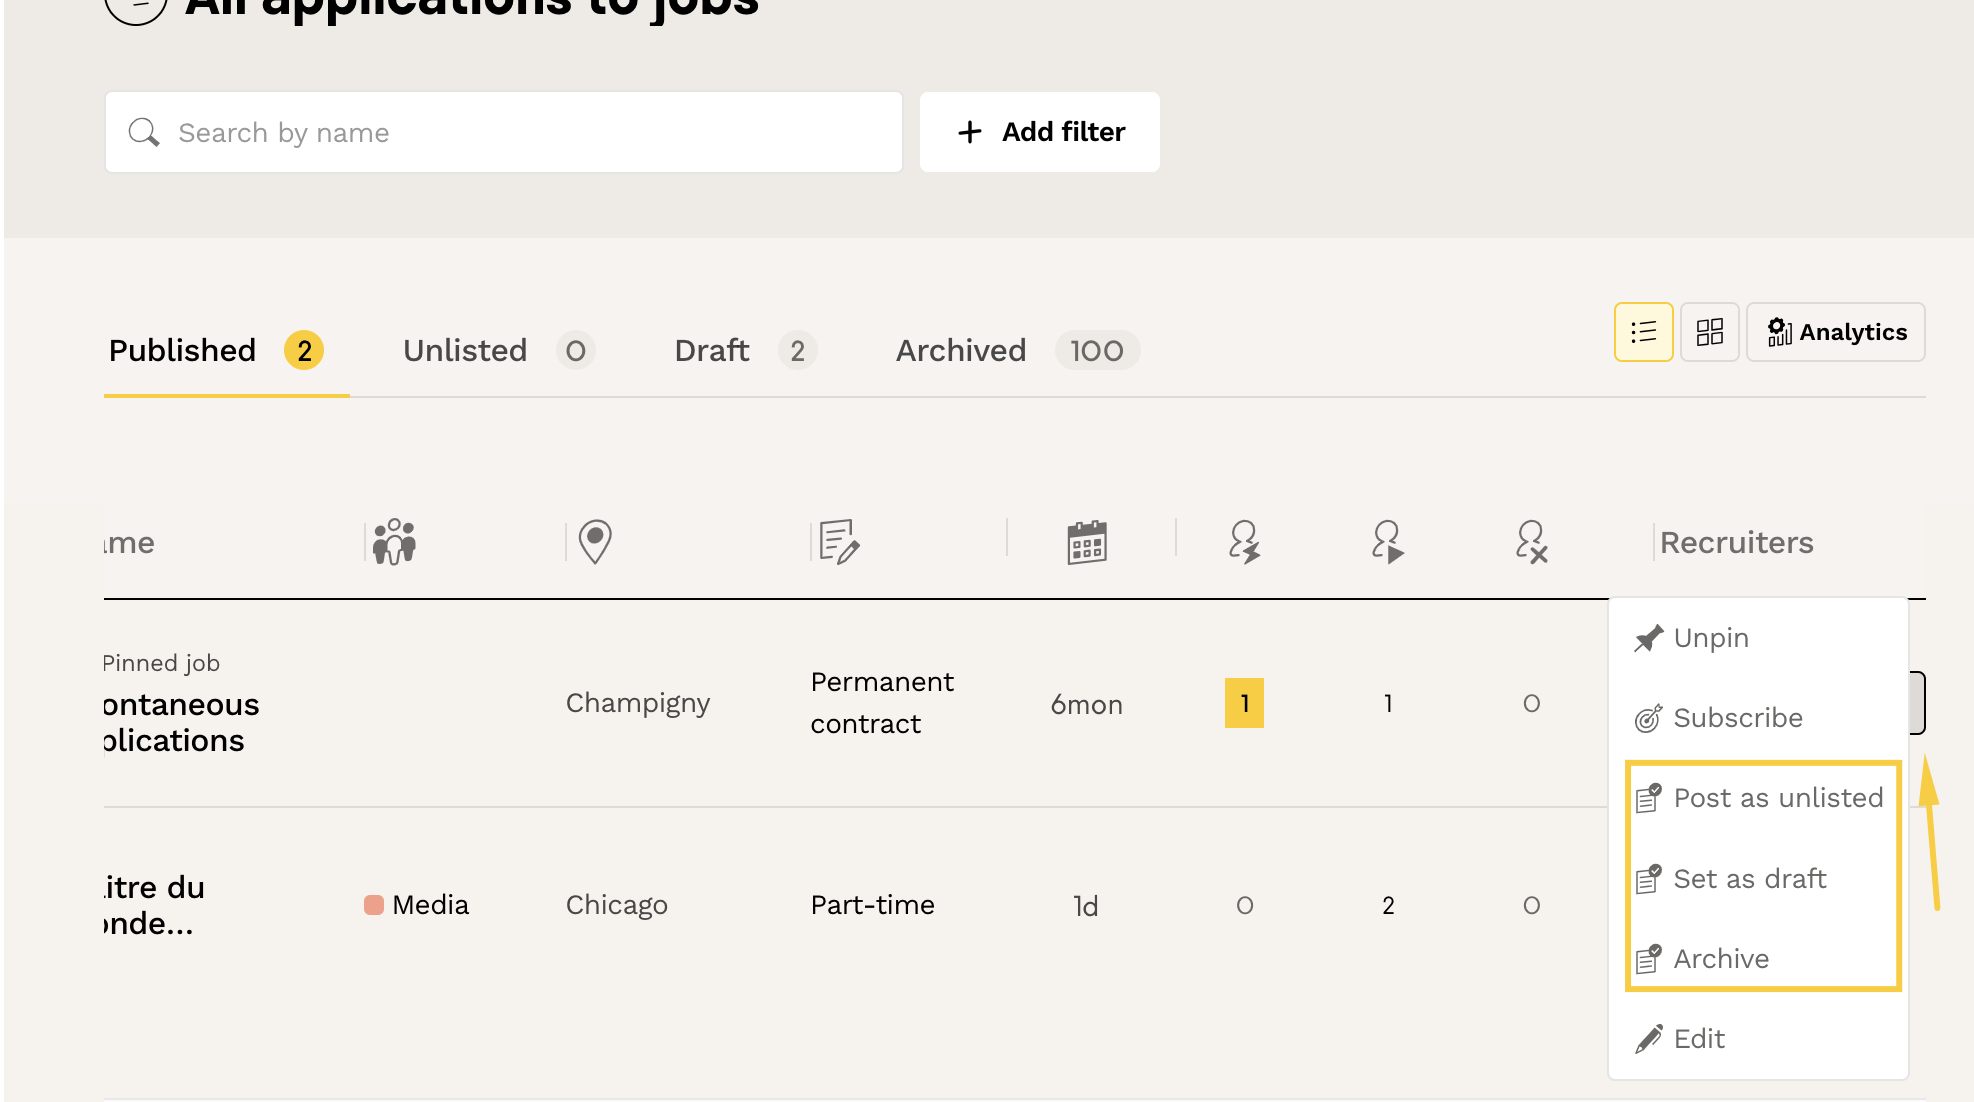The height and width of the screenshot is (1102, 1974).
Task: Click the Media department color swatch
Action: 374,905
